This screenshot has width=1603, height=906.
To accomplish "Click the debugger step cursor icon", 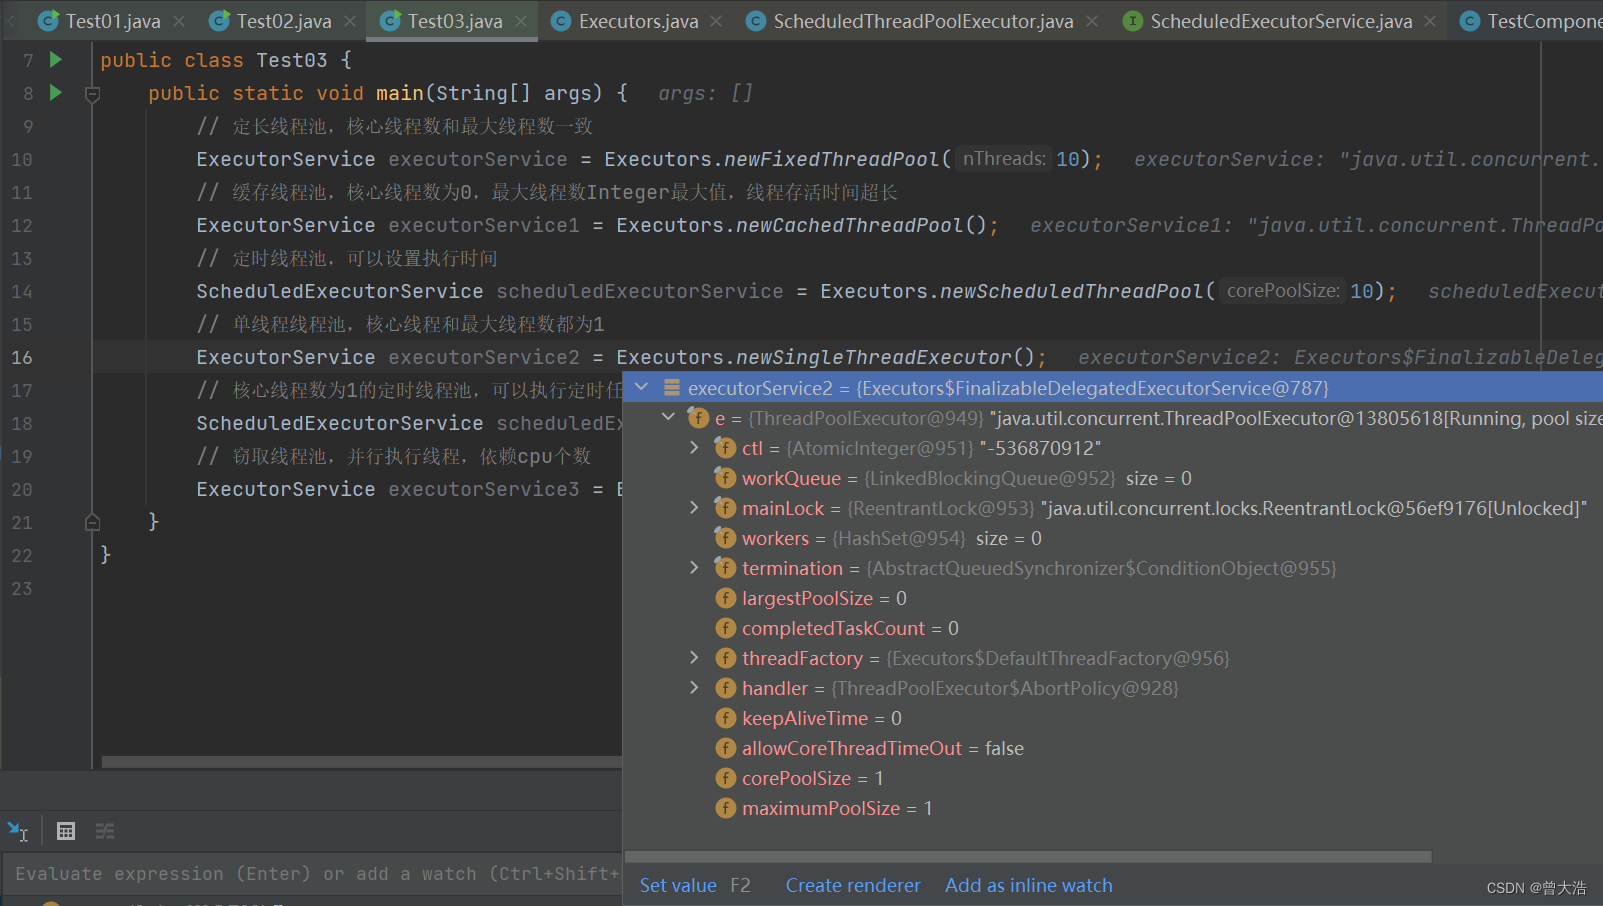I will pos(18,831).
